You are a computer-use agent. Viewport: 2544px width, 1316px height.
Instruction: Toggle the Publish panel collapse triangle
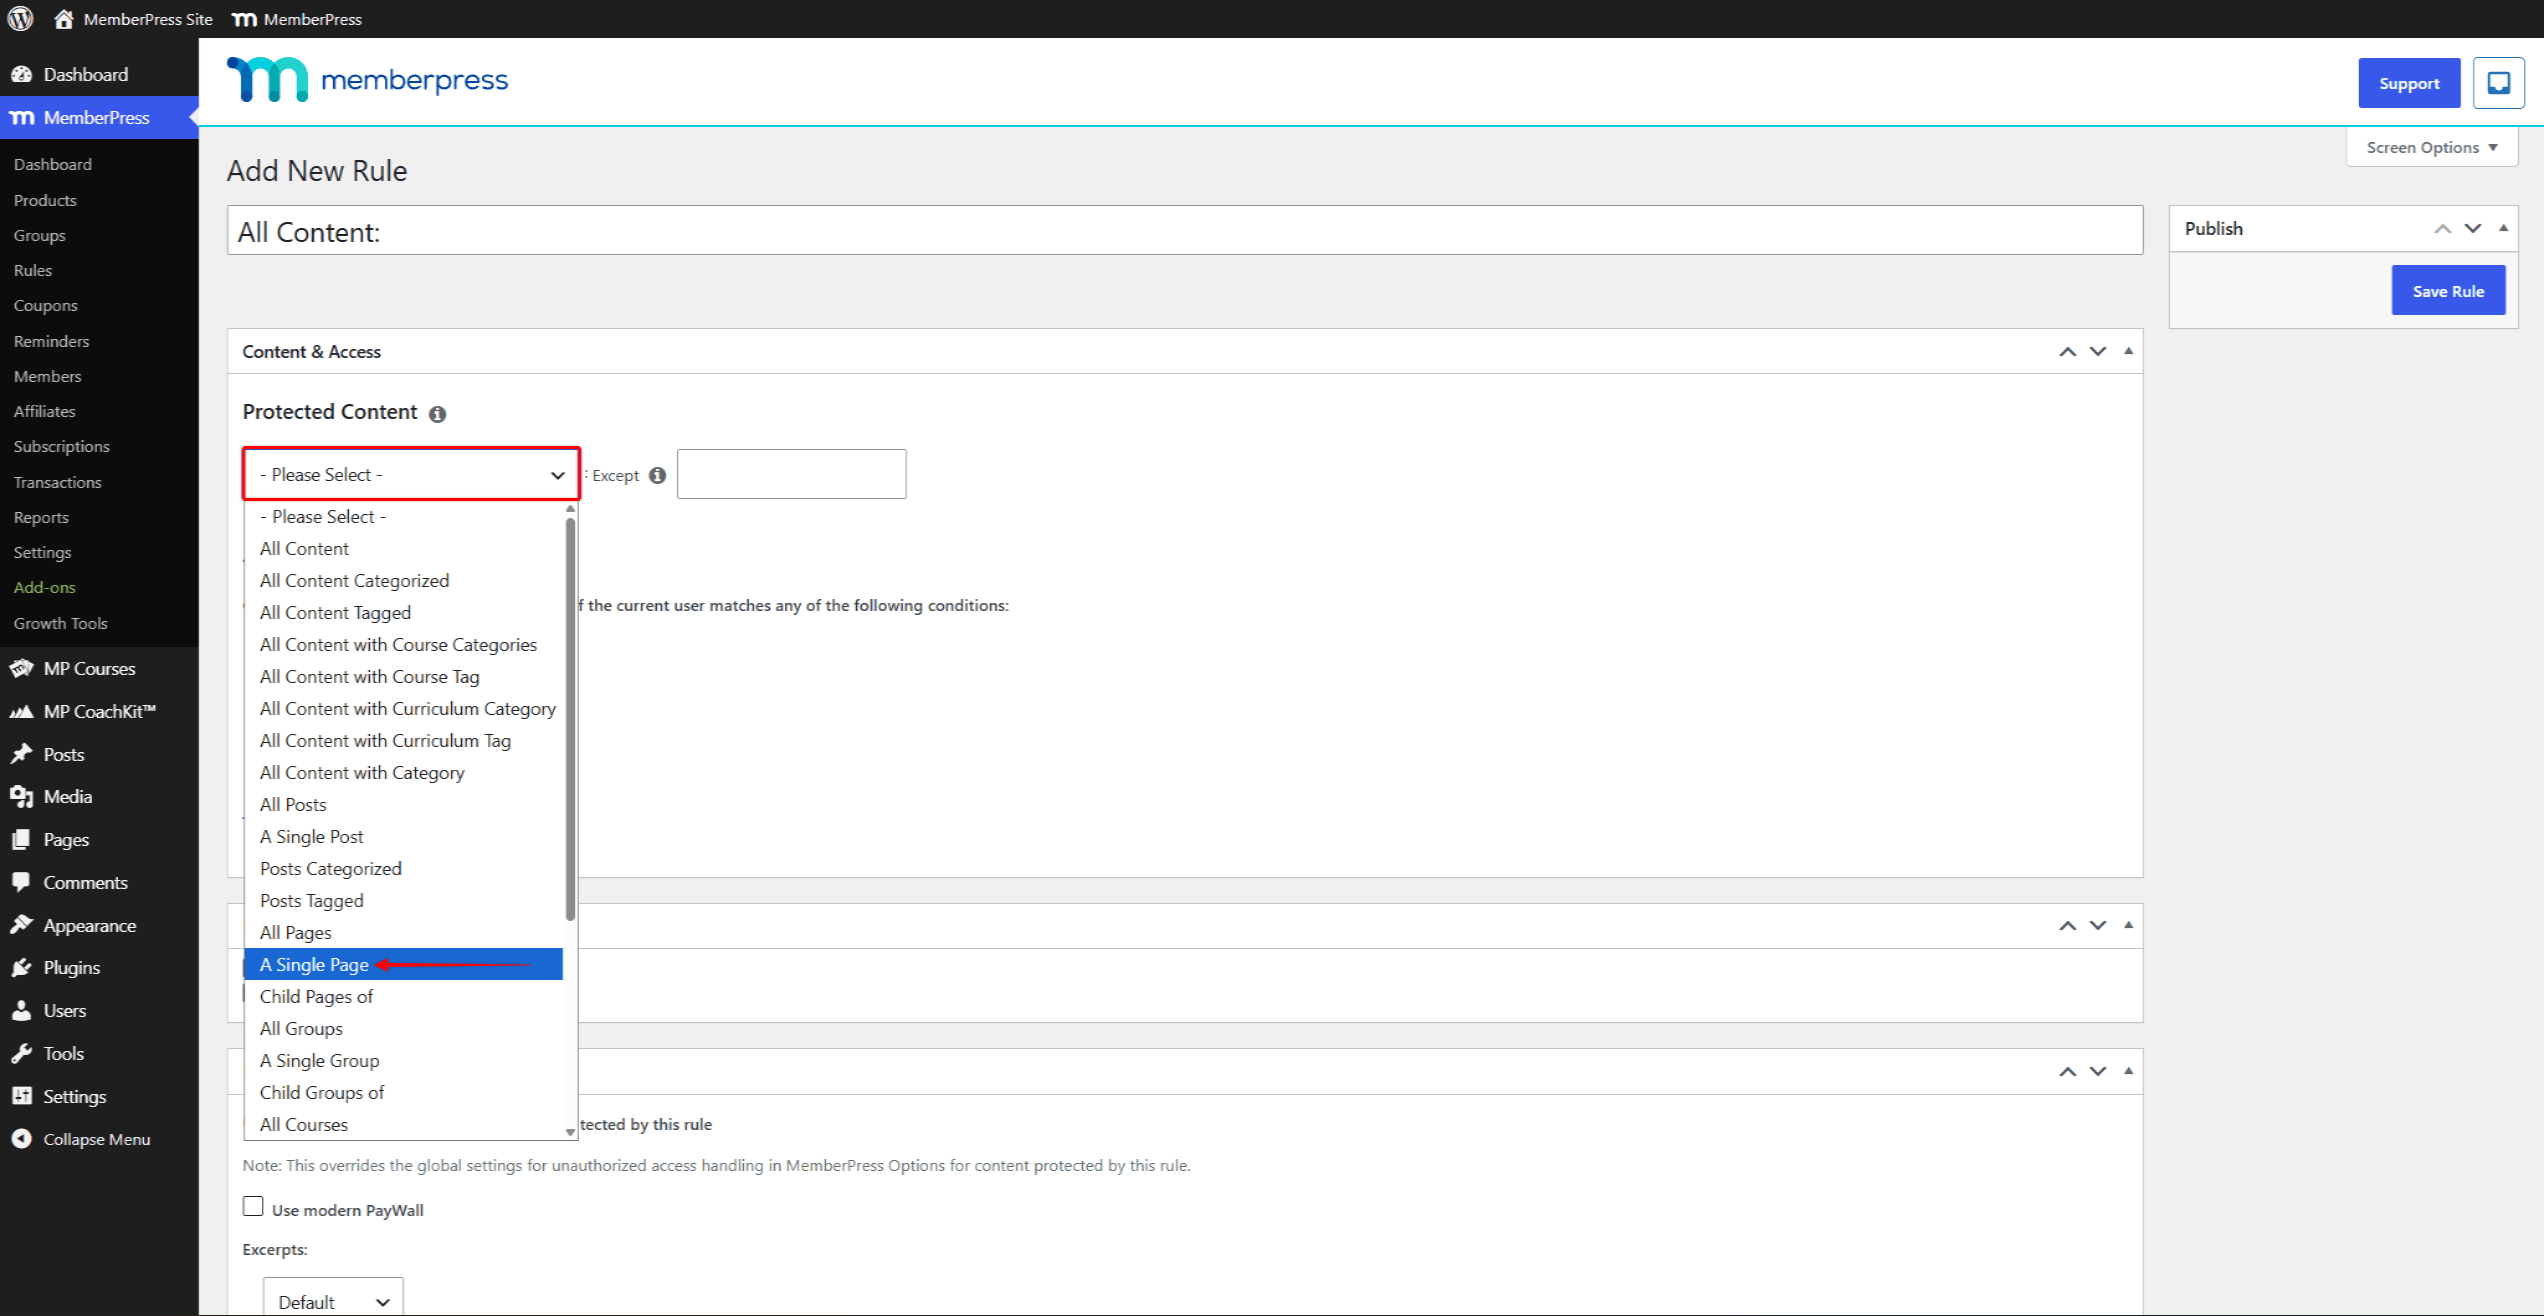(x=2504, y=229)
